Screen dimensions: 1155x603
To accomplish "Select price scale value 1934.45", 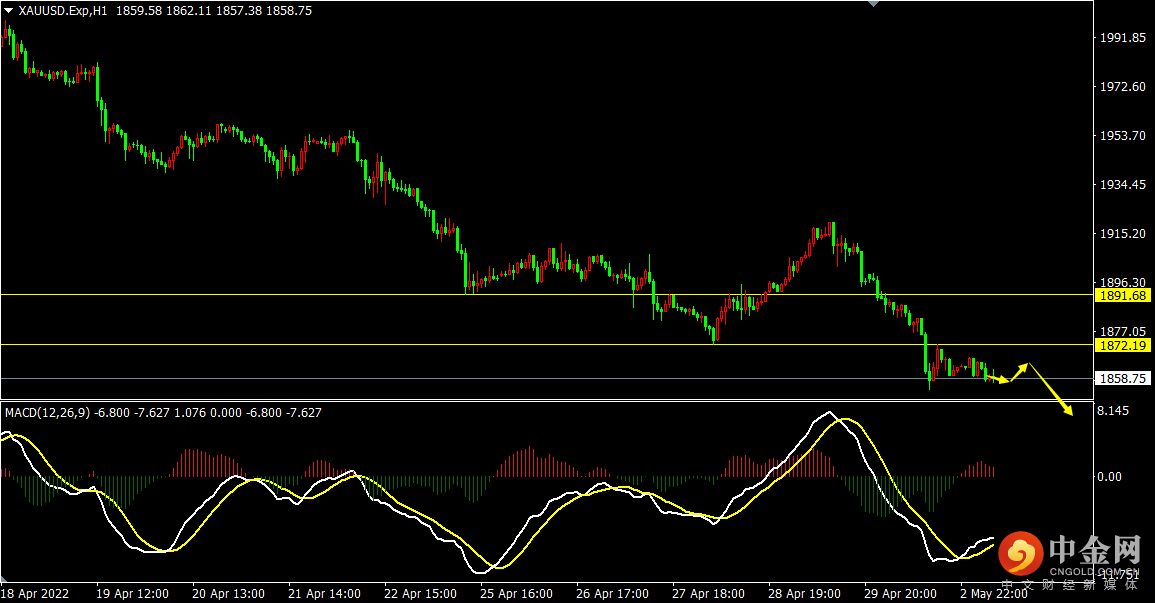I will pos(1123,185).
